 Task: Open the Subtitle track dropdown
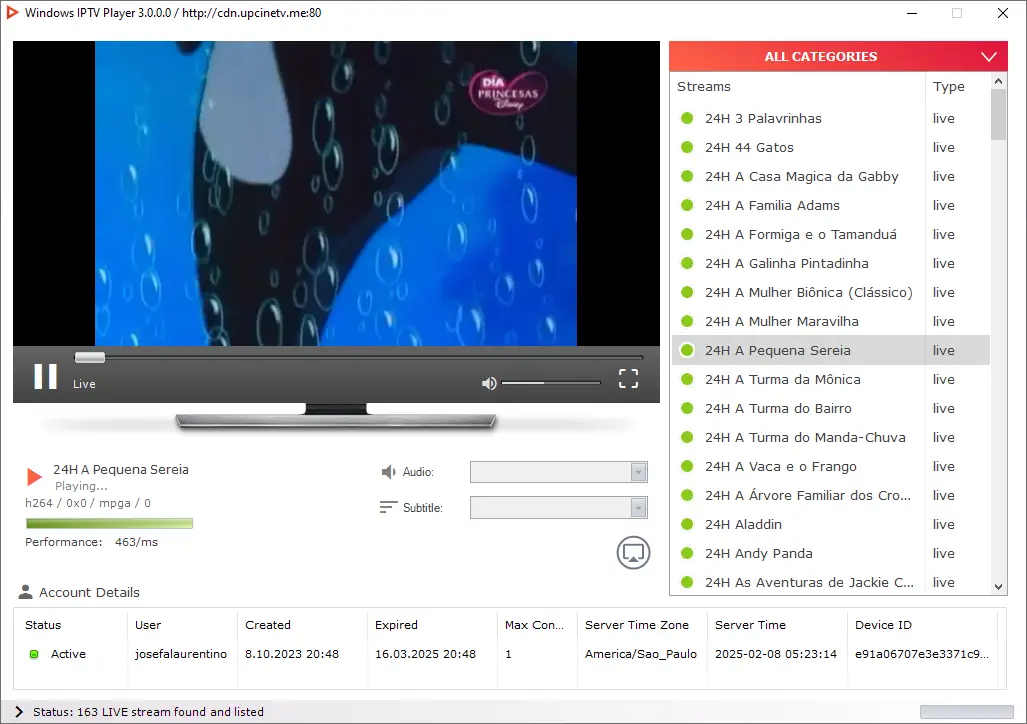(559, 507)
